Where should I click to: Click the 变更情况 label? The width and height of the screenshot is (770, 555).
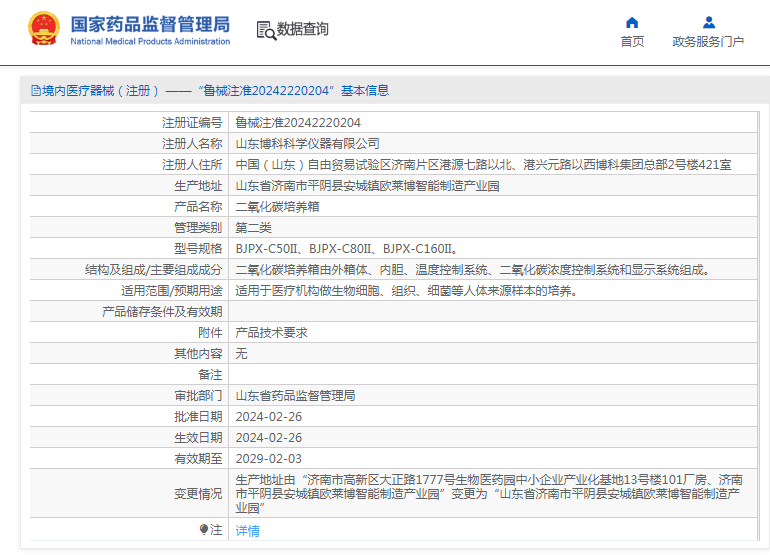[x=198, y=494]
